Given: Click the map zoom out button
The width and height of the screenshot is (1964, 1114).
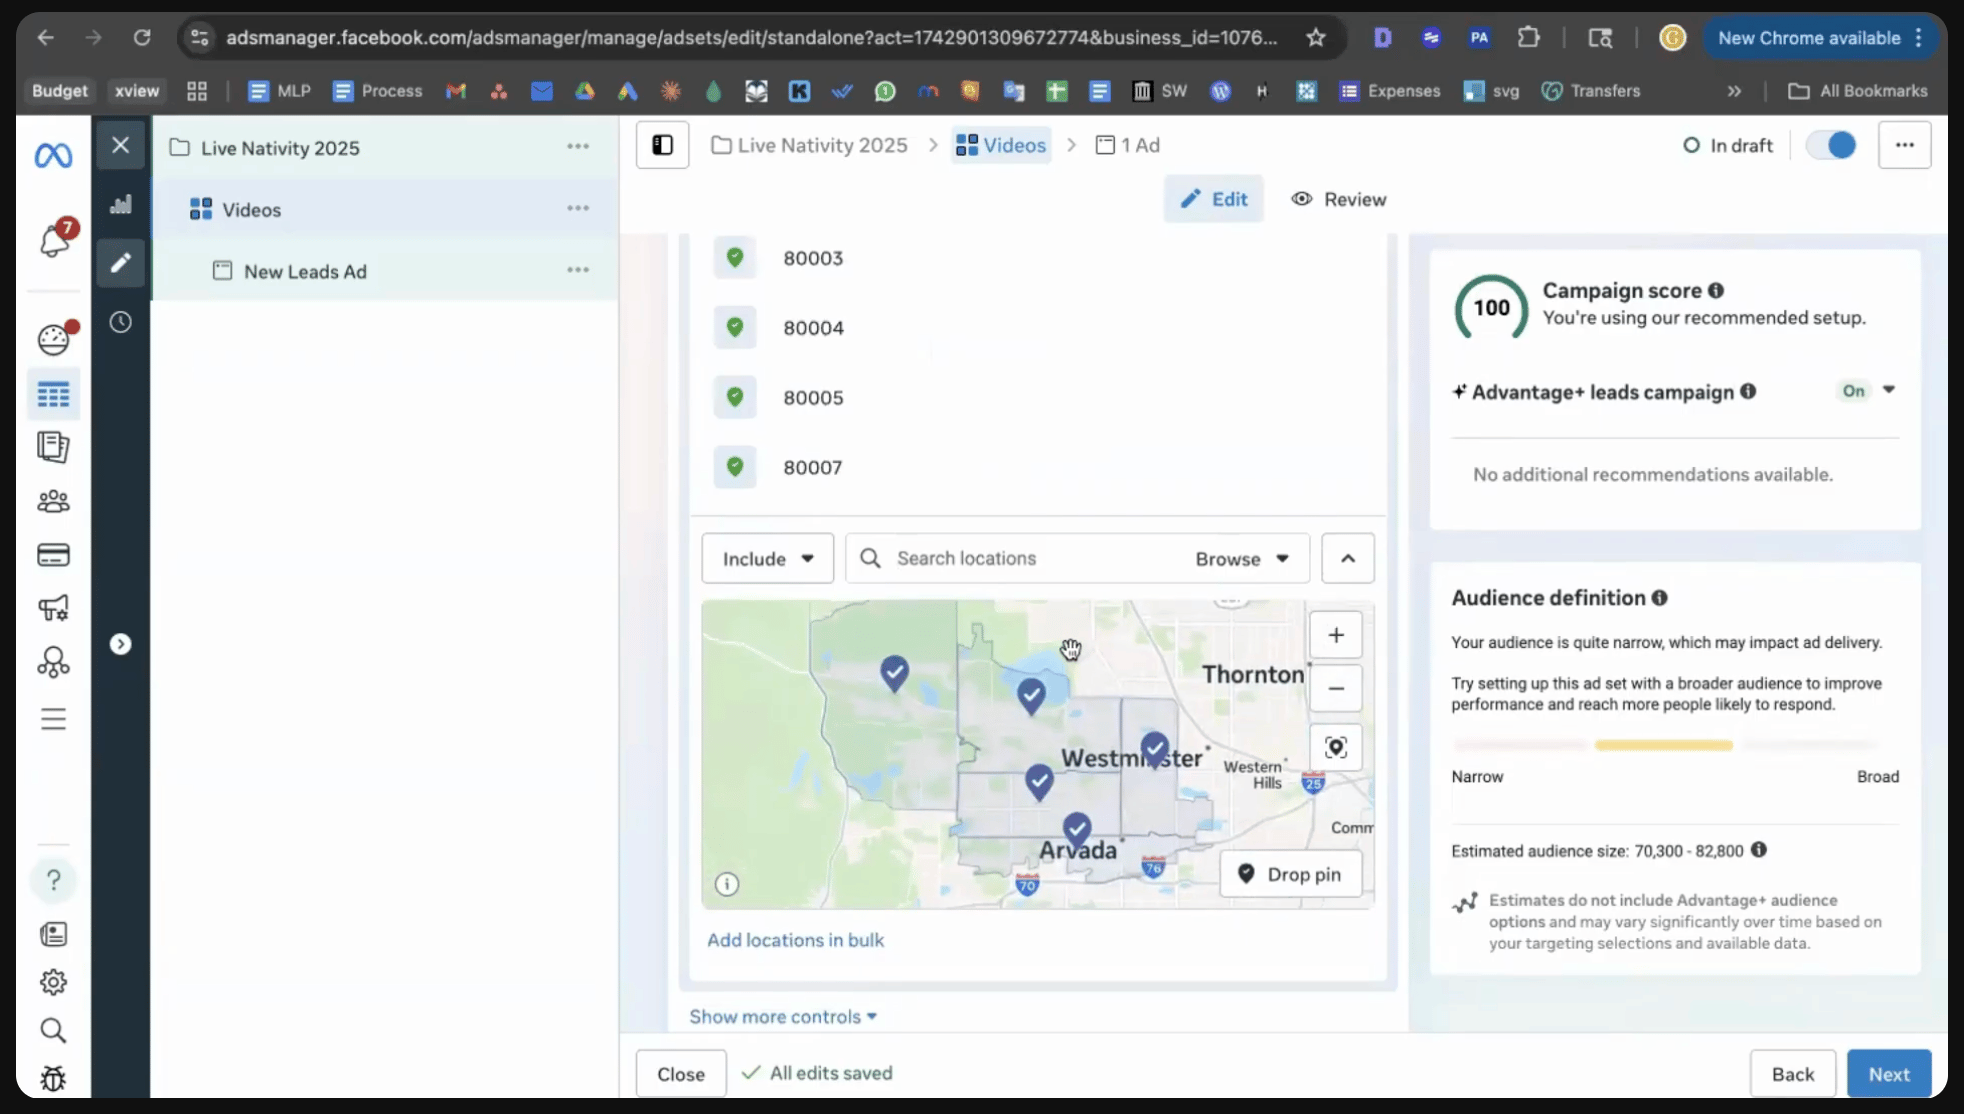Looking at the screenshot, I should [1335, 689].
